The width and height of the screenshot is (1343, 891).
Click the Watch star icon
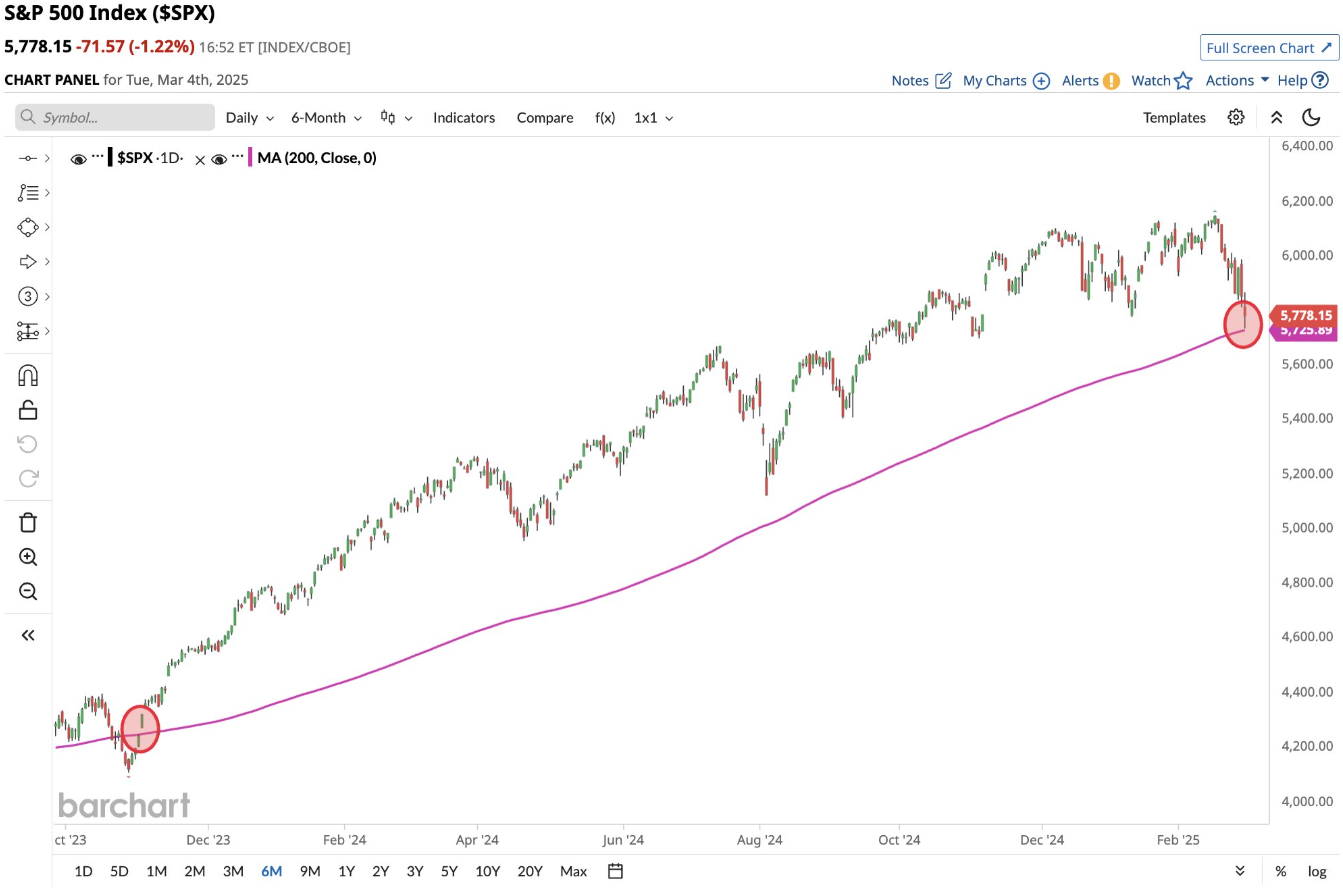coord(1183,81)
